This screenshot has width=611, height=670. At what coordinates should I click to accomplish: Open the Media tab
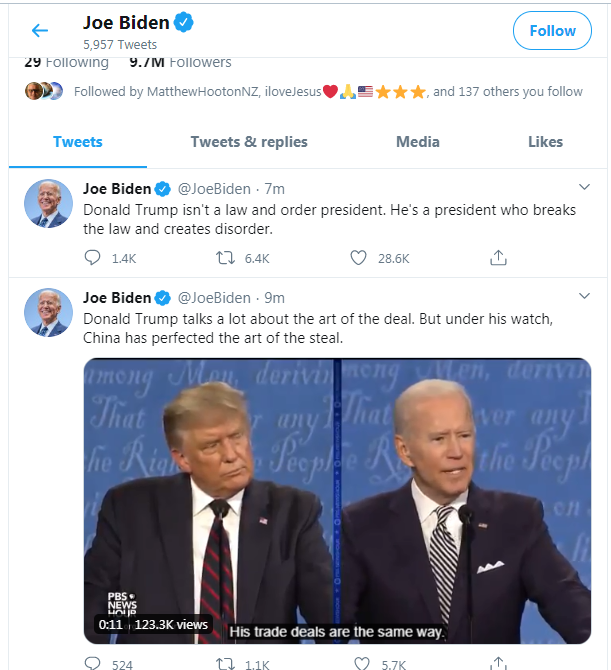(418, 142)
